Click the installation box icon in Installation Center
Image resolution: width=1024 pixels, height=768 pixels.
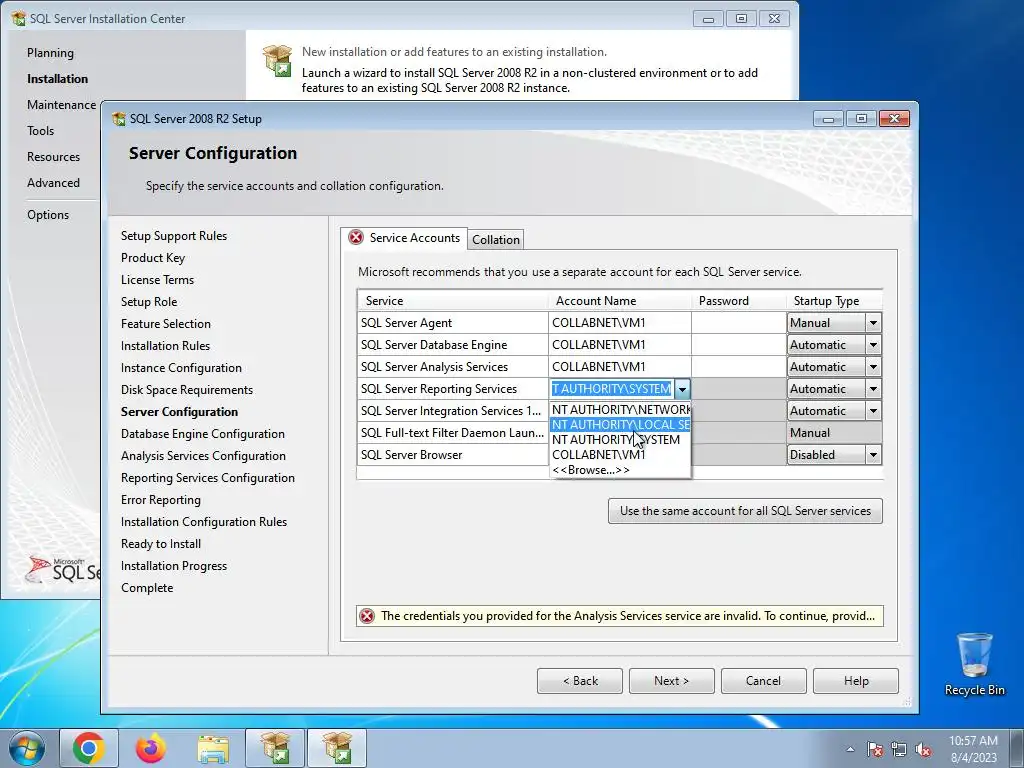[x=278, y=60]
